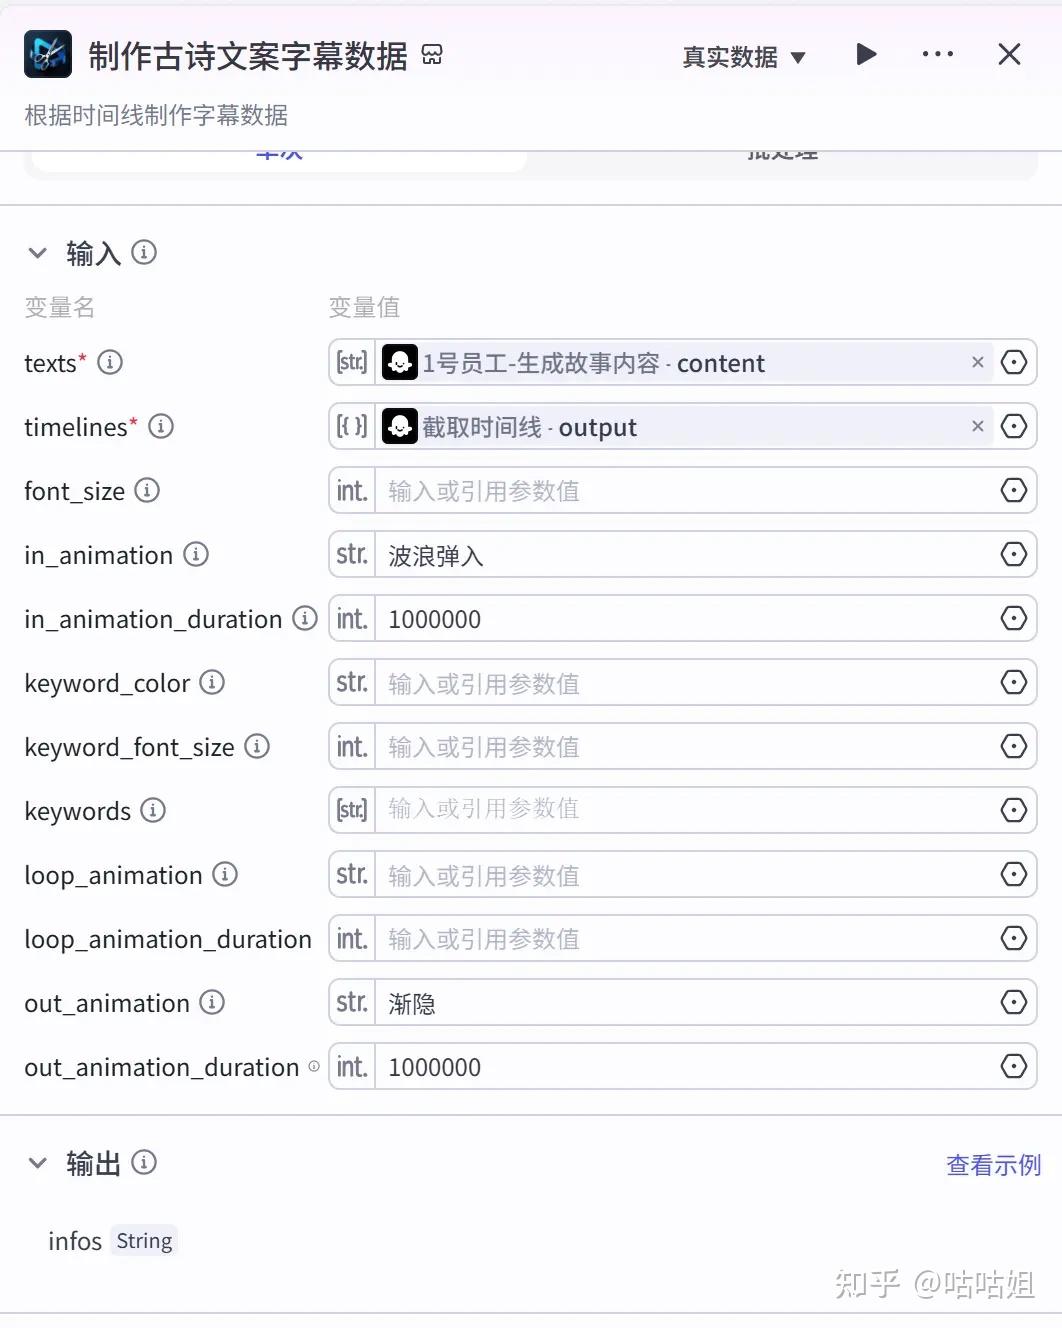
Task: Collapse the 输出 section
Action: [38, 1163]
